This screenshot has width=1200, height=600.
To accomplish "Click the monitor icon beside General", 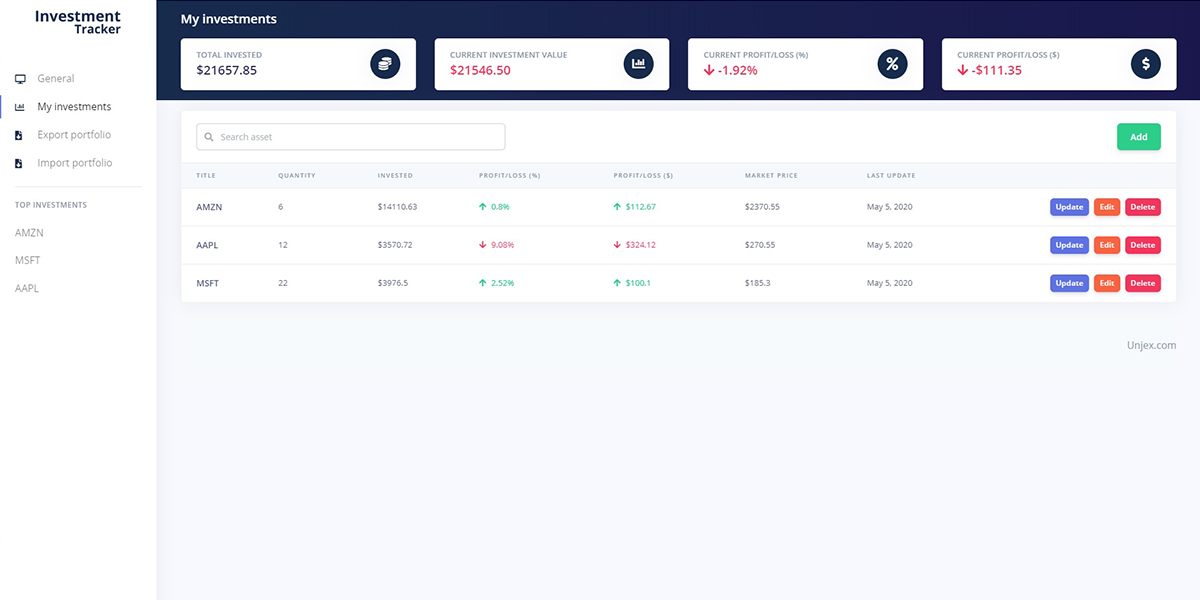I will pos(20,79).
